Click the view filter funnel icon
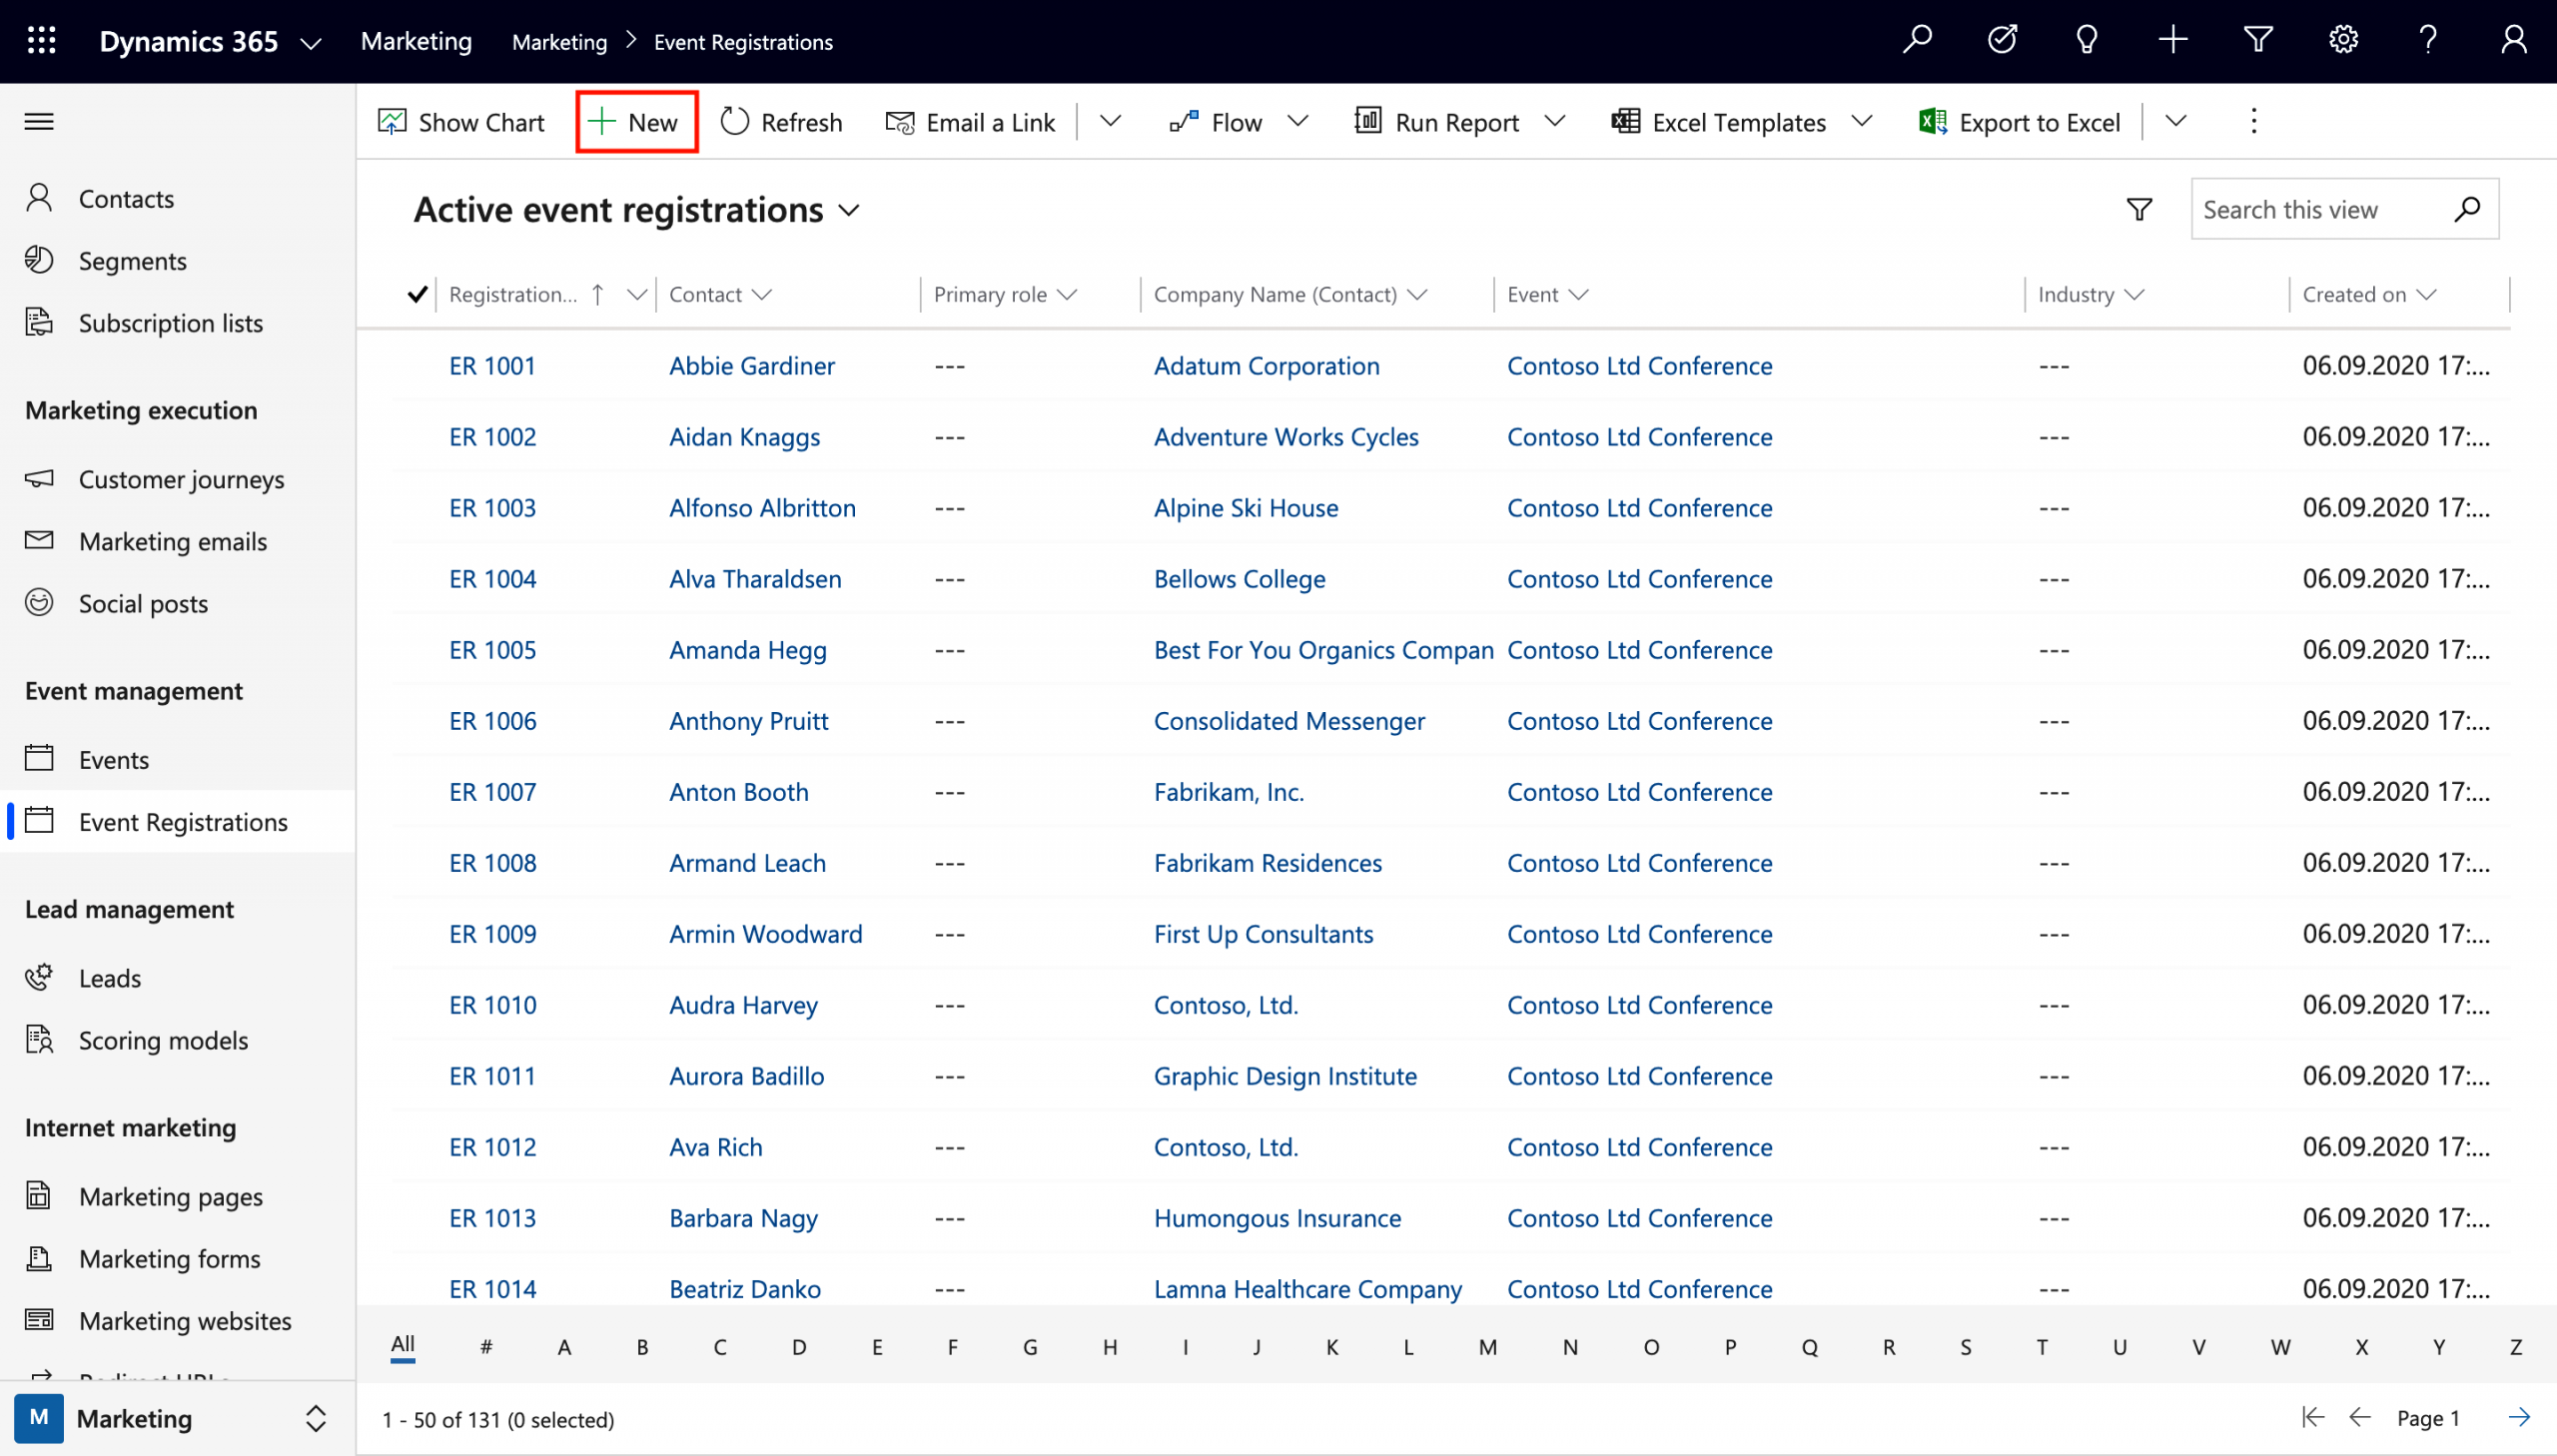Viewport: 2557px width, 1456px height. (2139, 209)
